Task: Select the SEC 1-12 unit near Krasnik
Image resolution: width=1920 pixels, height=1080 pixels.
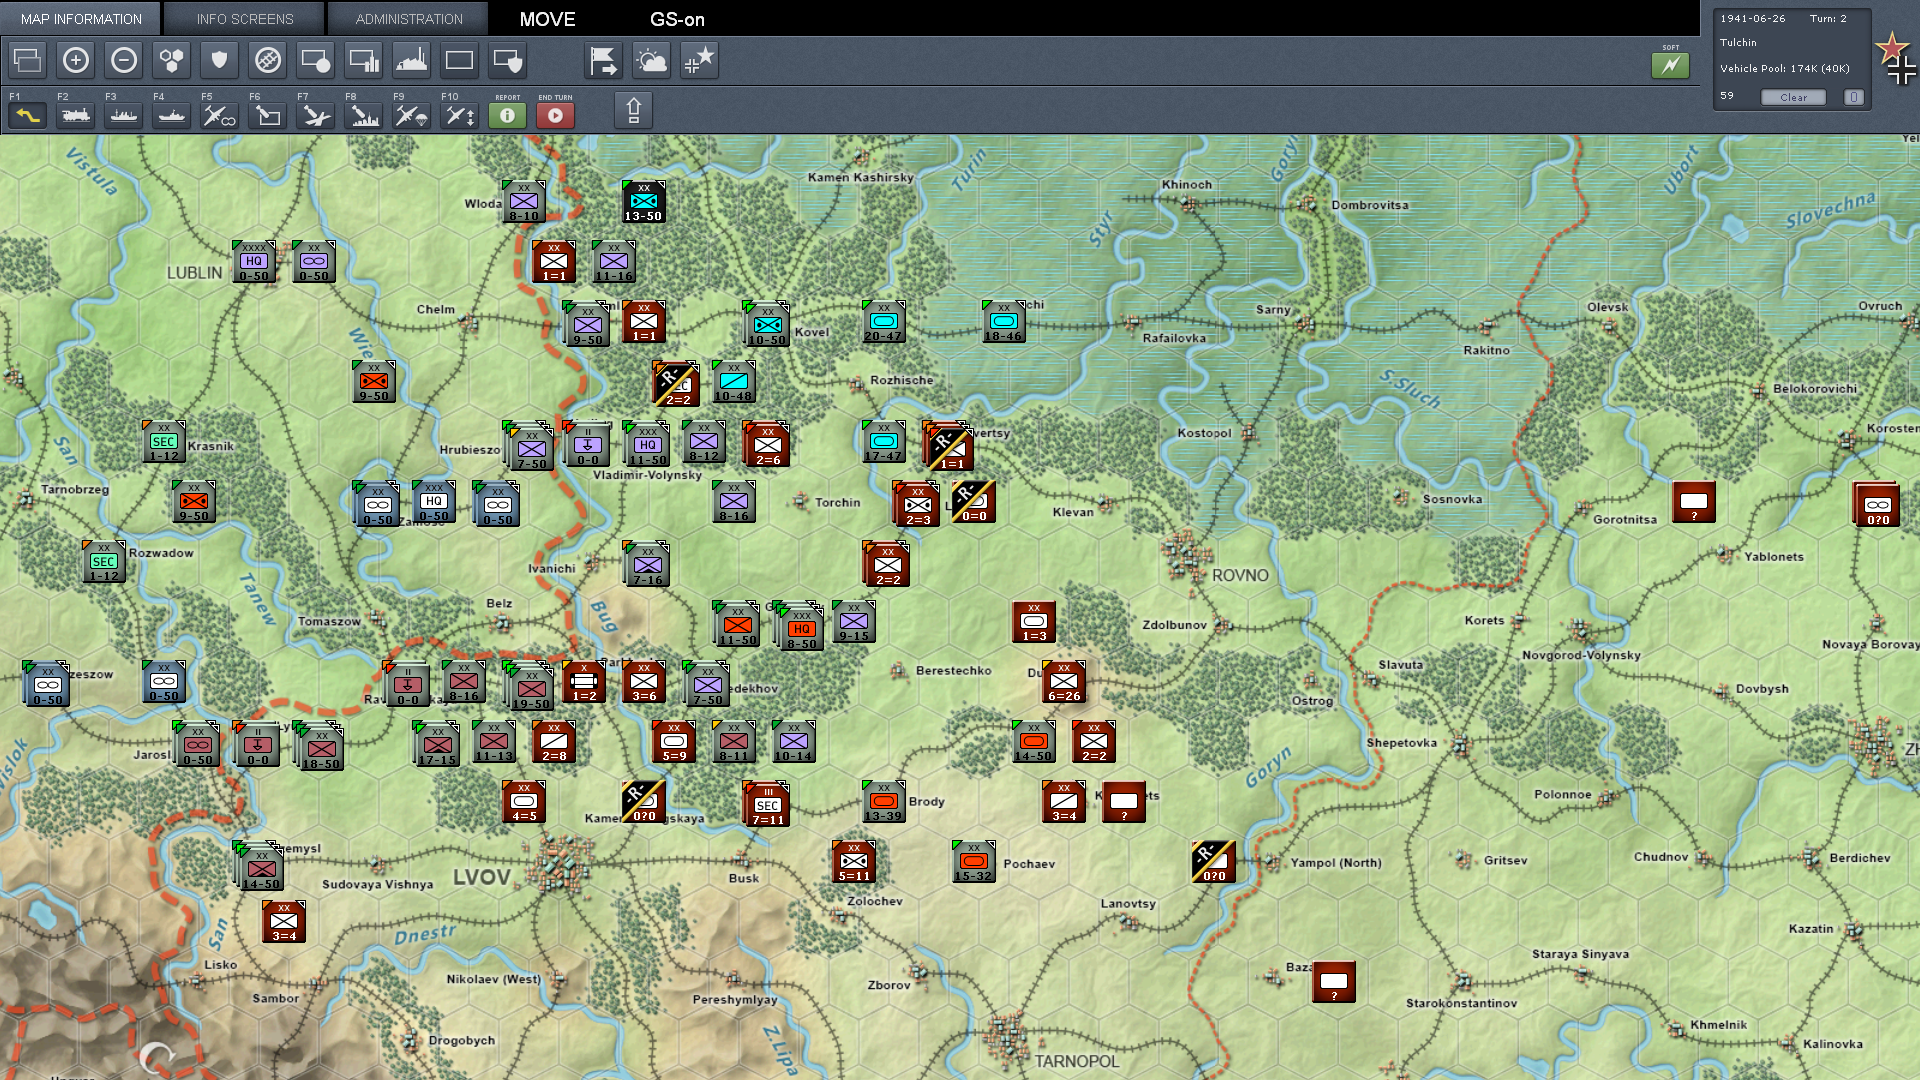Action: pos(164,442)
